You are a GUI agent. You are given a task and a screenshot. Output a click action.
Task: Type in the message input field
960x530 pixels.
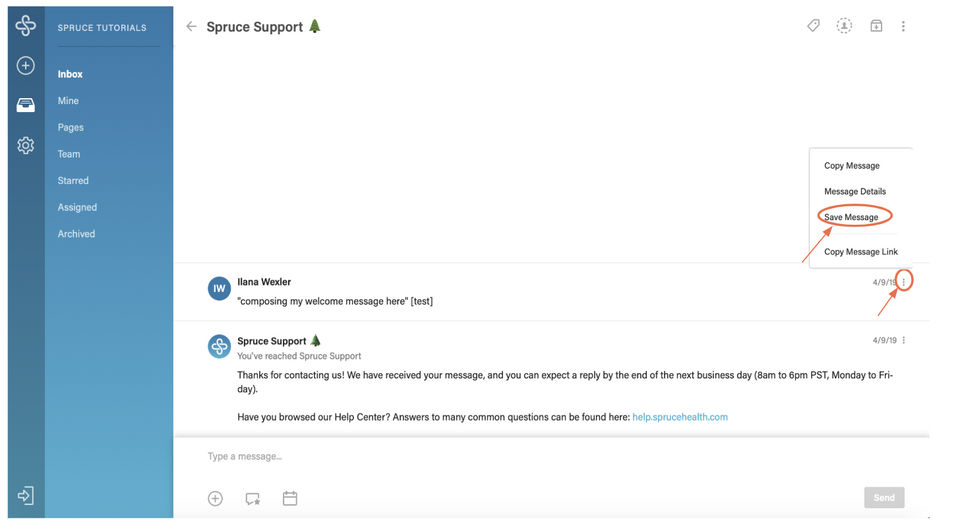click(x=540, y=457)
